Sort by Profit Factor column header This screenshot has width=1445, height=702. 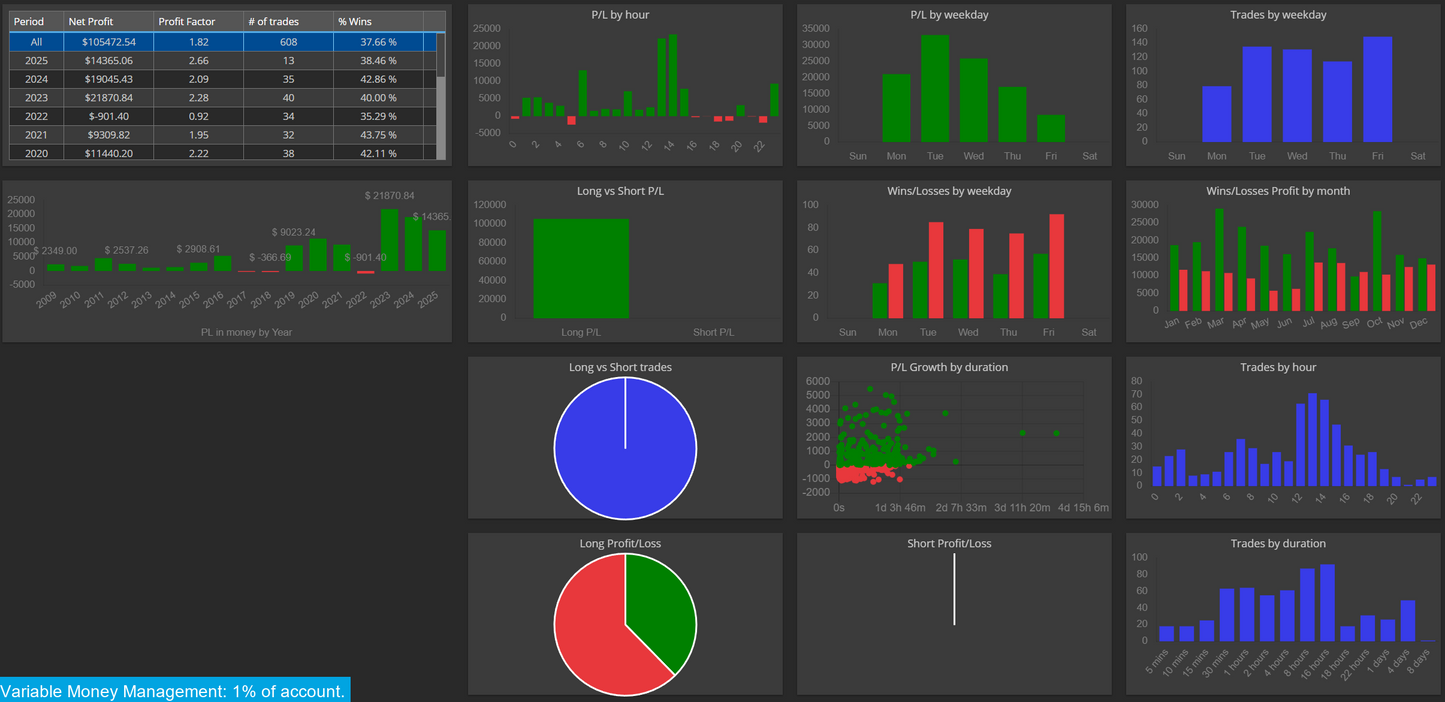pos(198,21)
